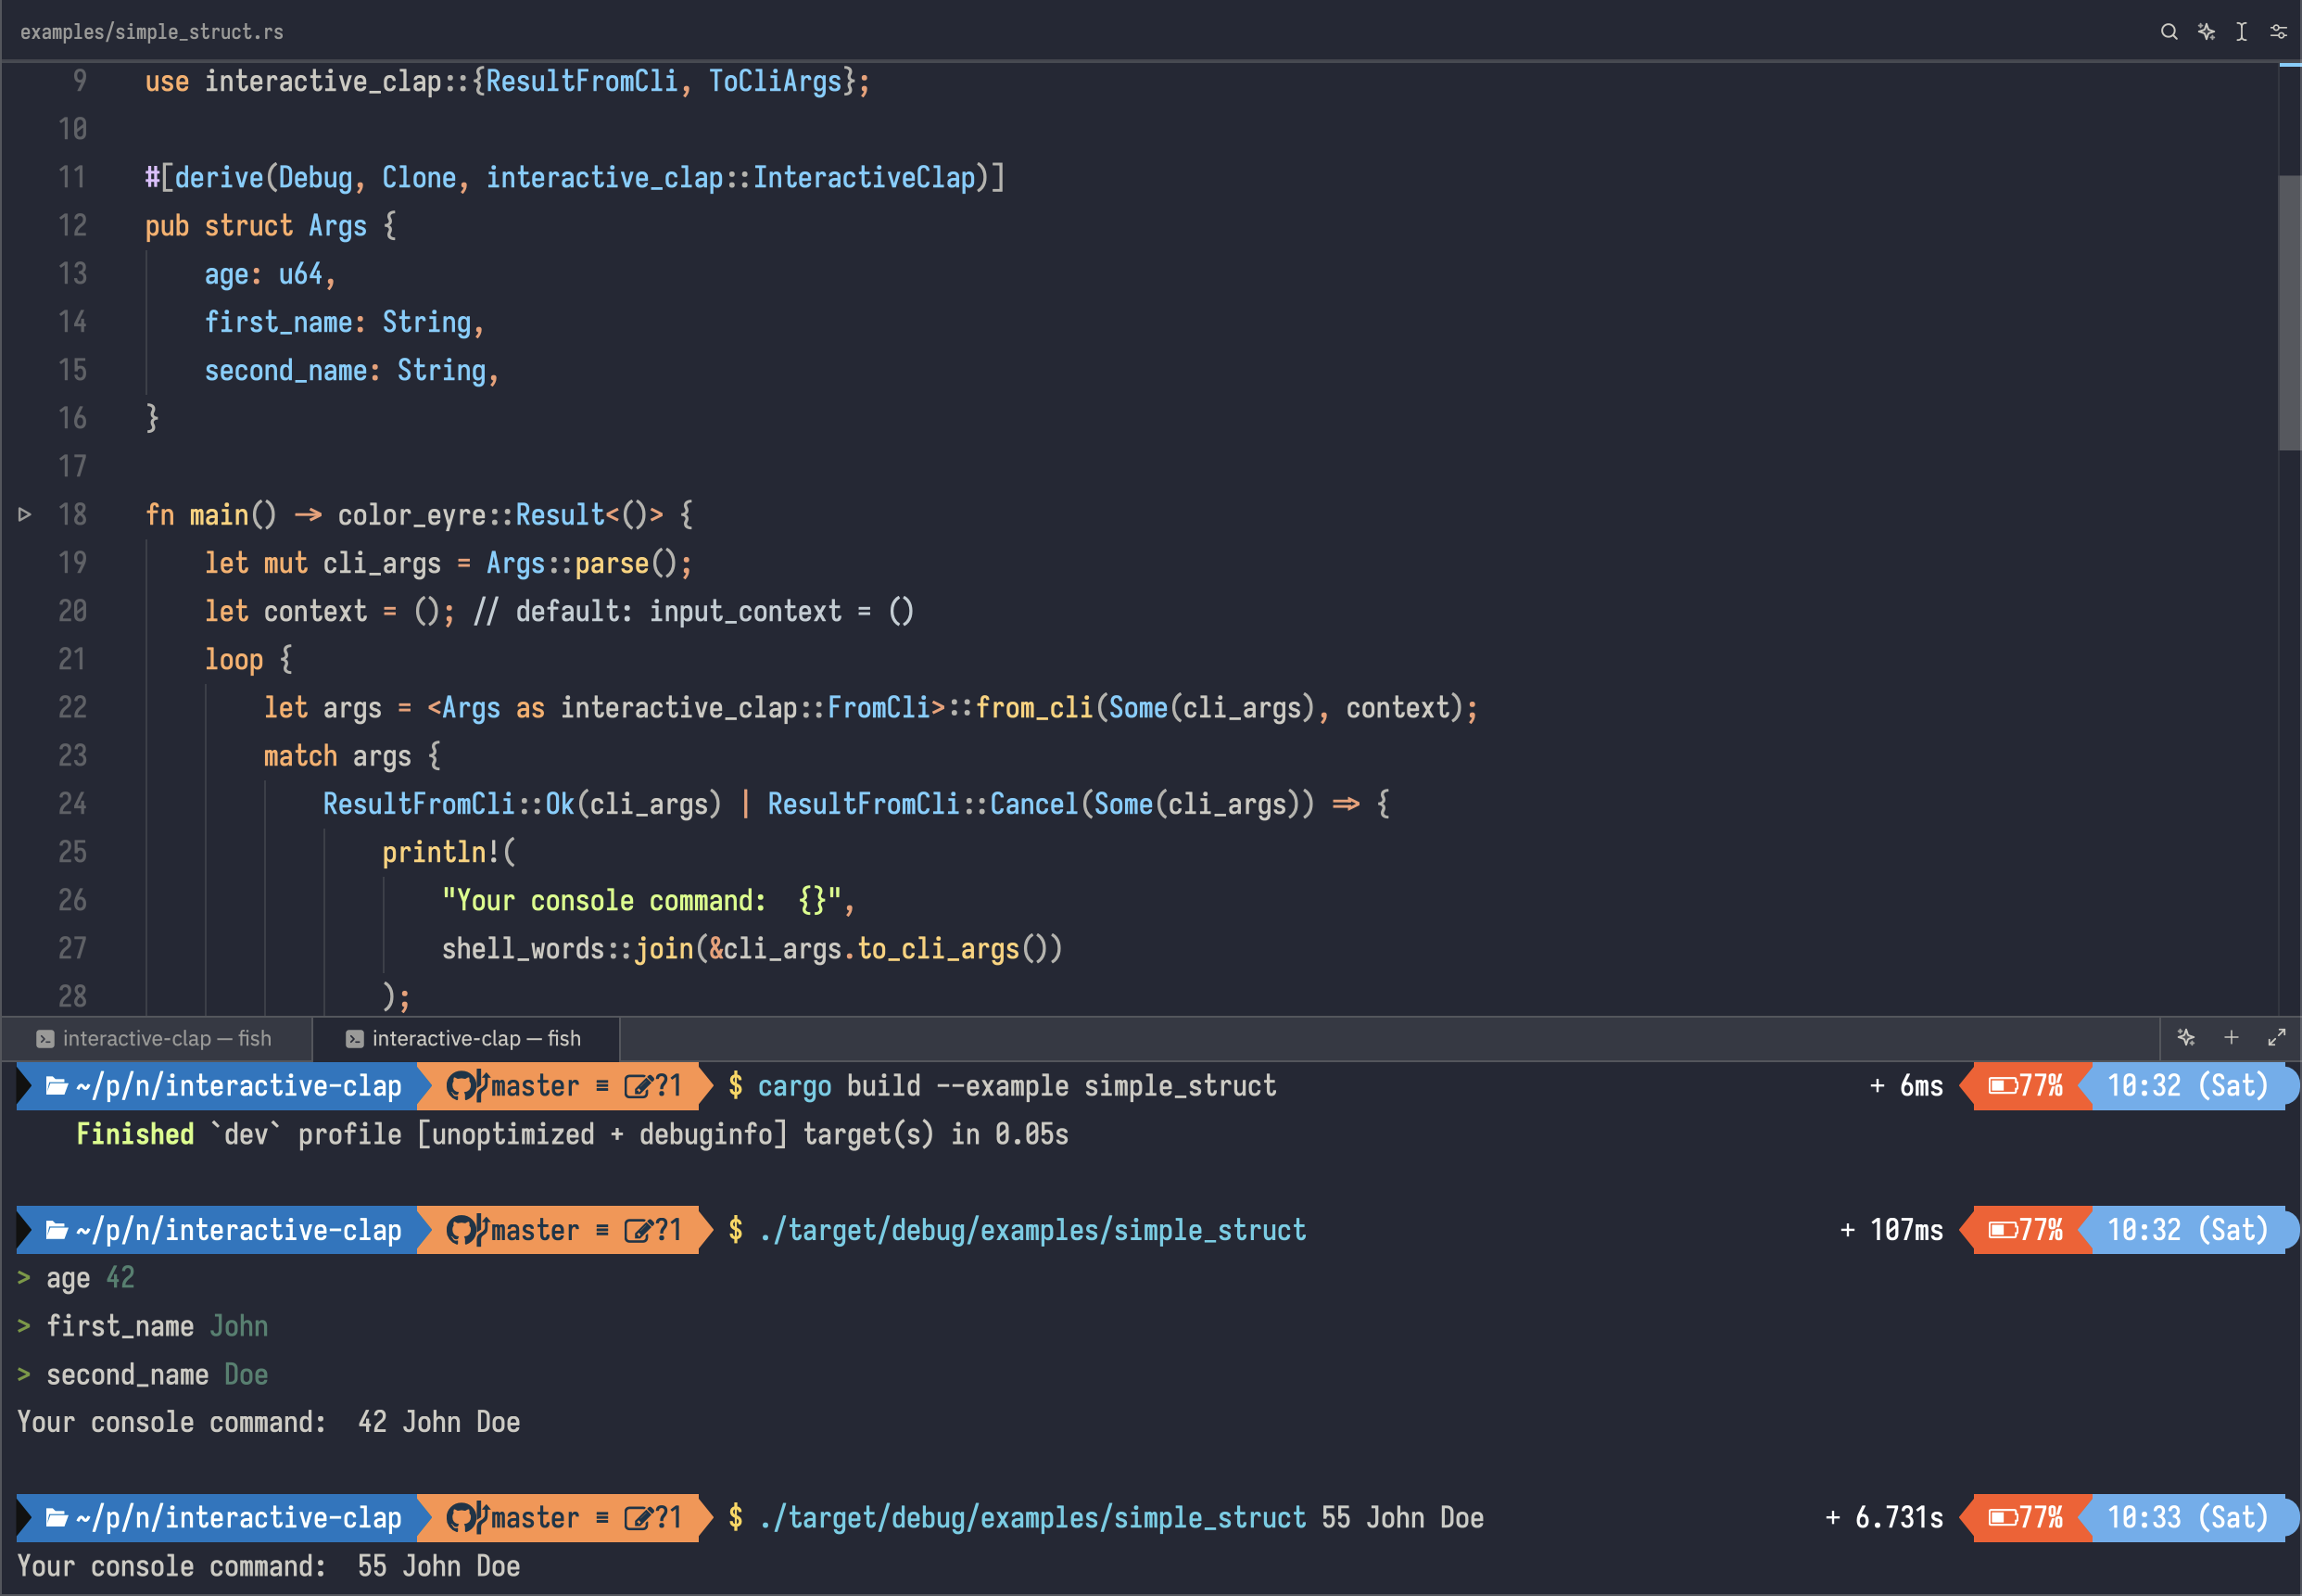Image resolution: width=2302 pixels, height=1596 pixels.
Task: Create a new terminal with the plus icon
Action: 2232,1038
